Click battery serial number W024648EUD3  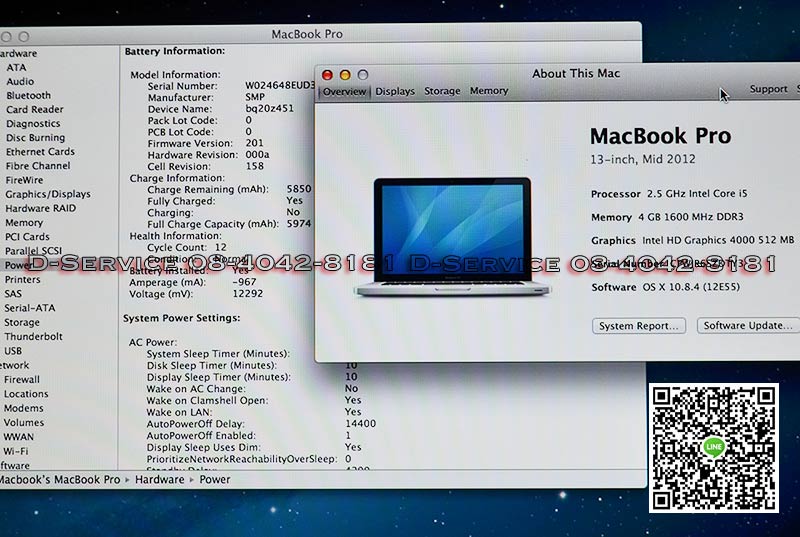(x=280, y=85)
